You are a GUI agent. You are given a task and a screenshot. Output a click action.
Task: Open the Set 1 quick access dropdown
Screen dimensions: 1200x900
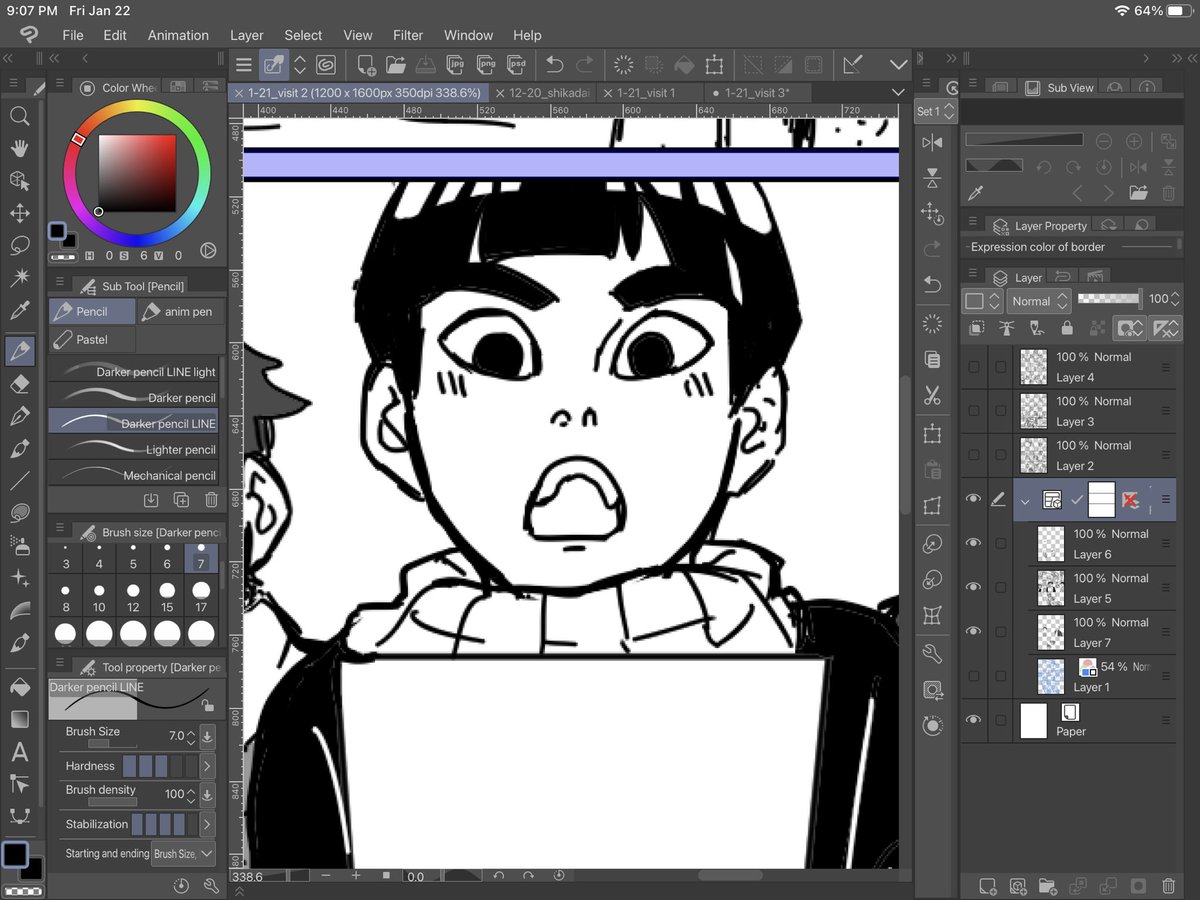pos(937,111)
